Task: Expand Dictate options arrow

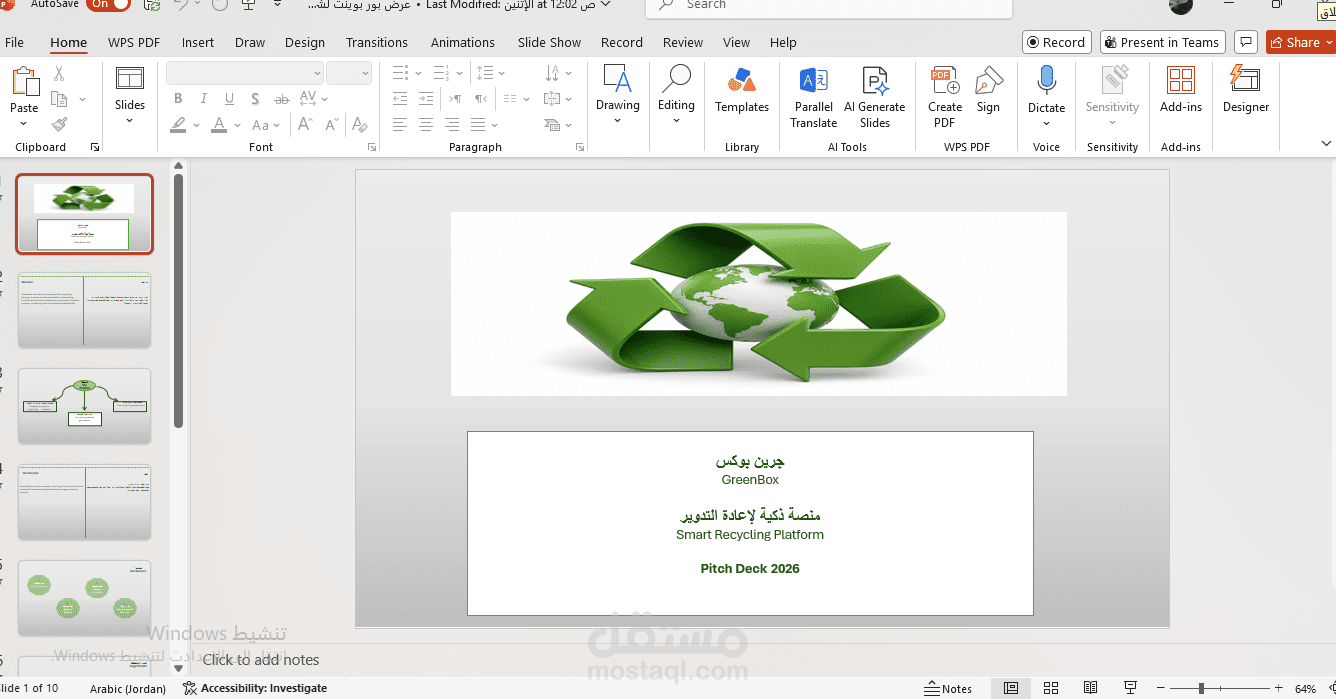Action: point(1047,124)
